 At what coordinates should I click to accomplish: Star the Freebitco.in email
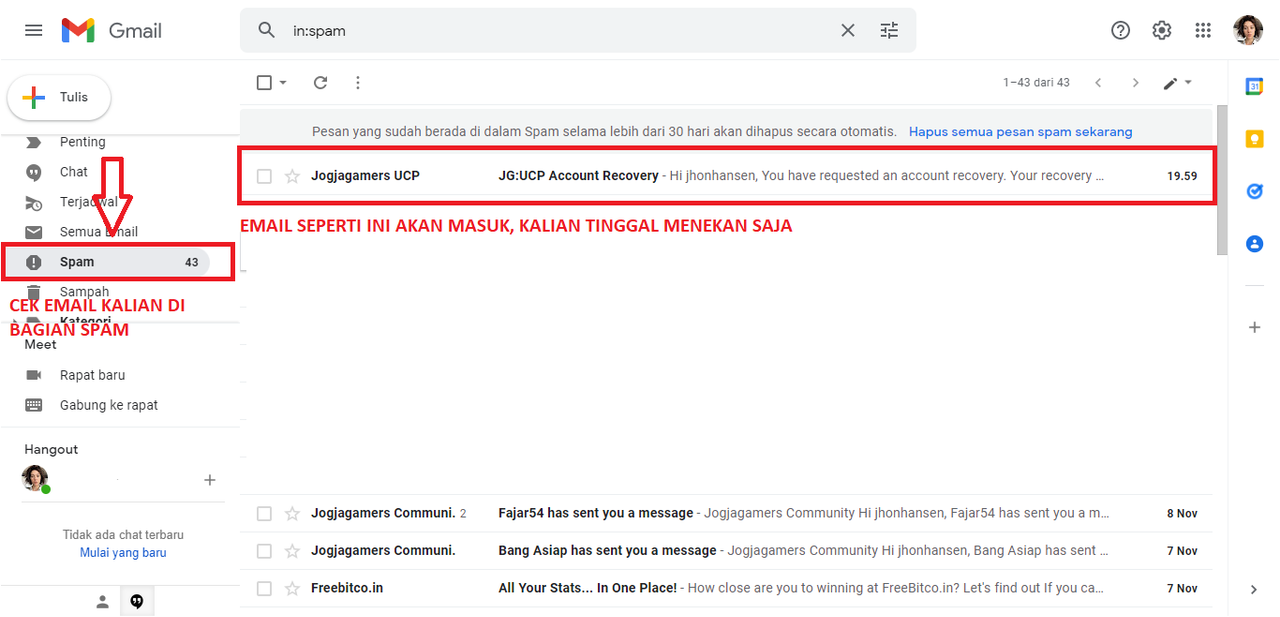pos(292,588)
